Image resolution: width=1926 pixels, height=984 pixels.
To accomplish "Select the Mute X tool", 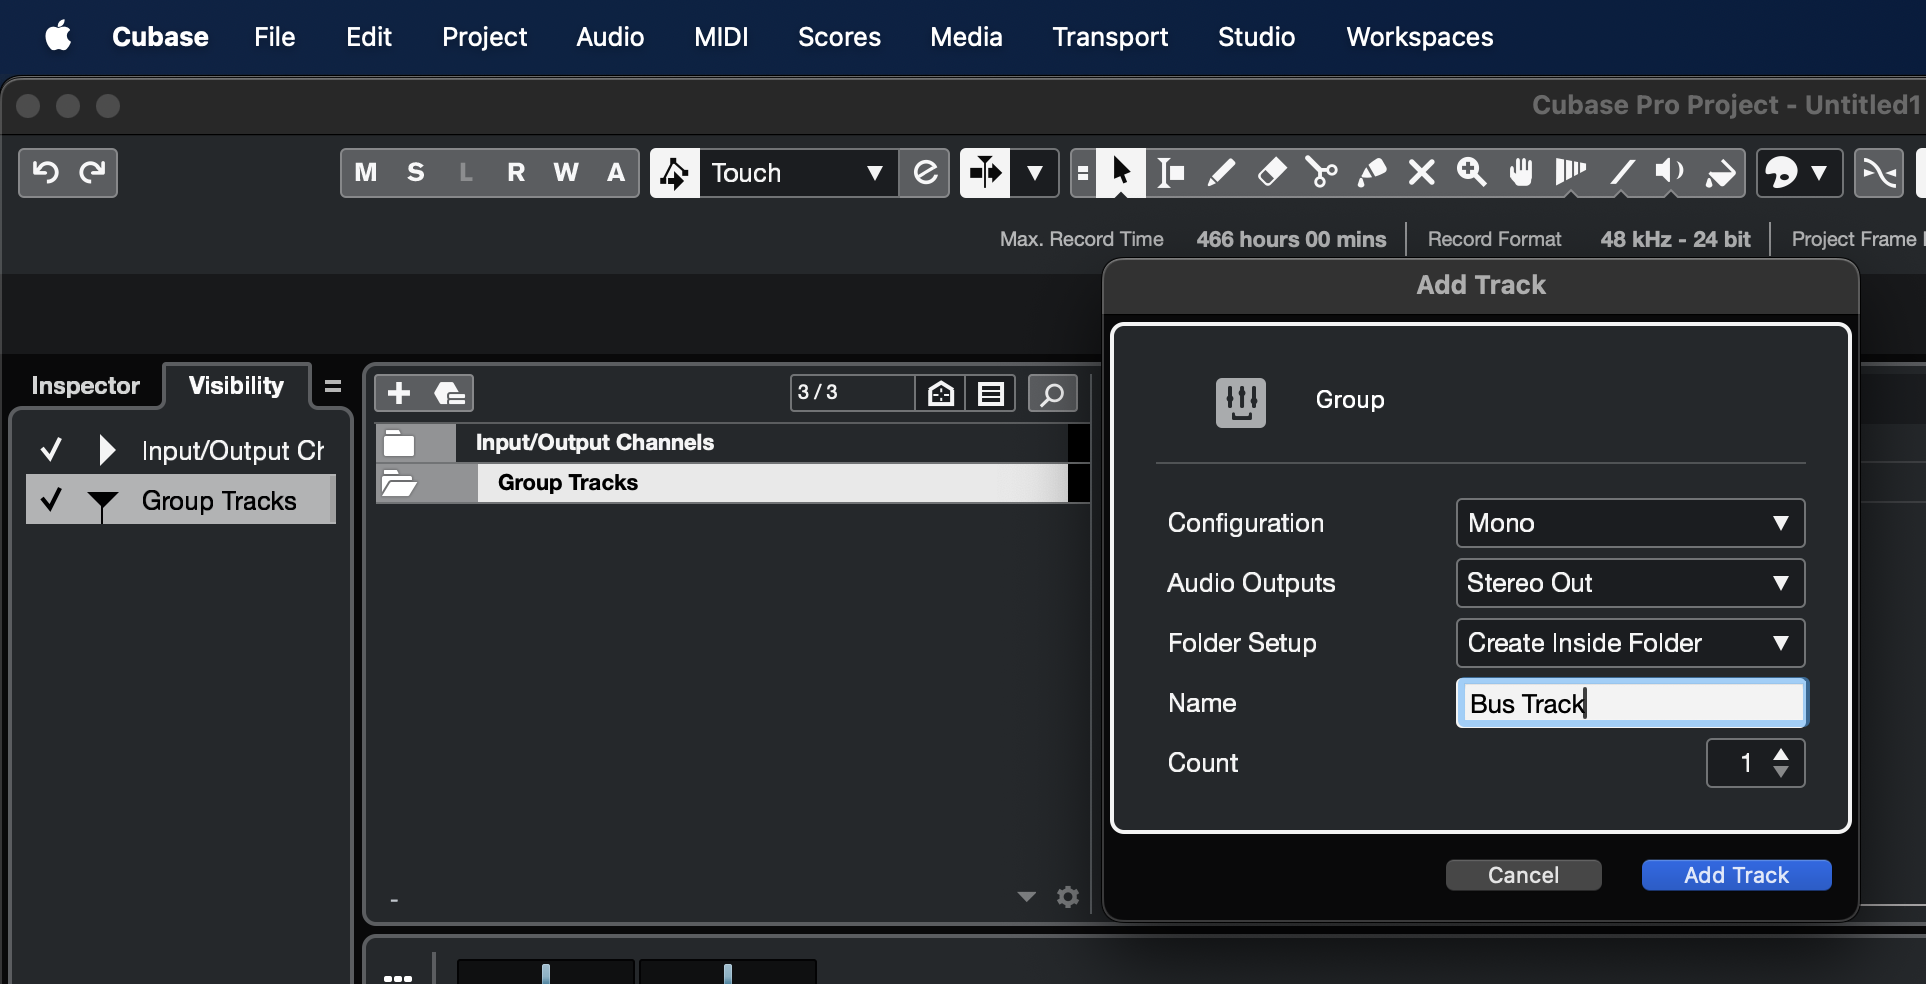I will 1421,173.
